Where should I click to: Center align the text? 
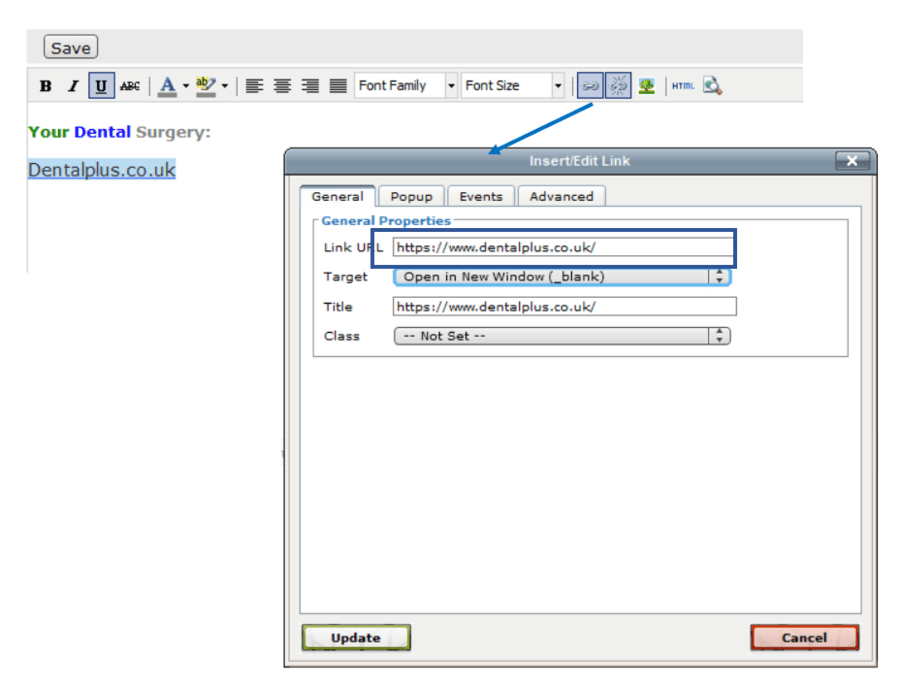coord(283,86)
